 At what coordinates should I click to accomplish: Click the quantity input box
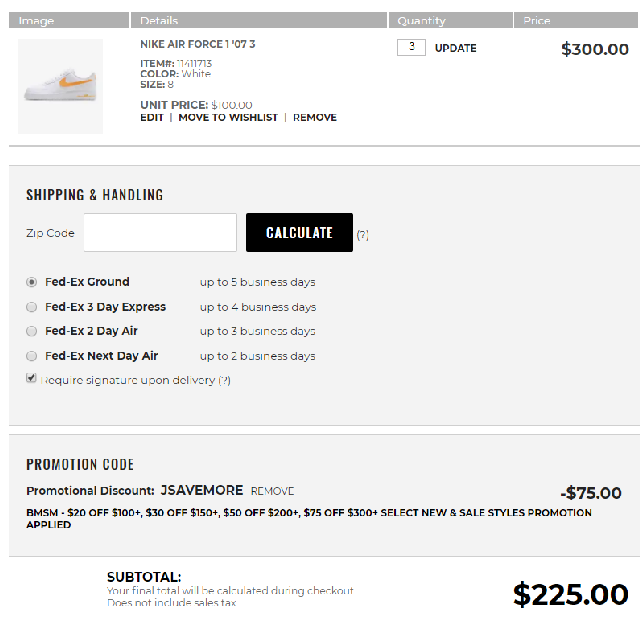tap(411, 48)
